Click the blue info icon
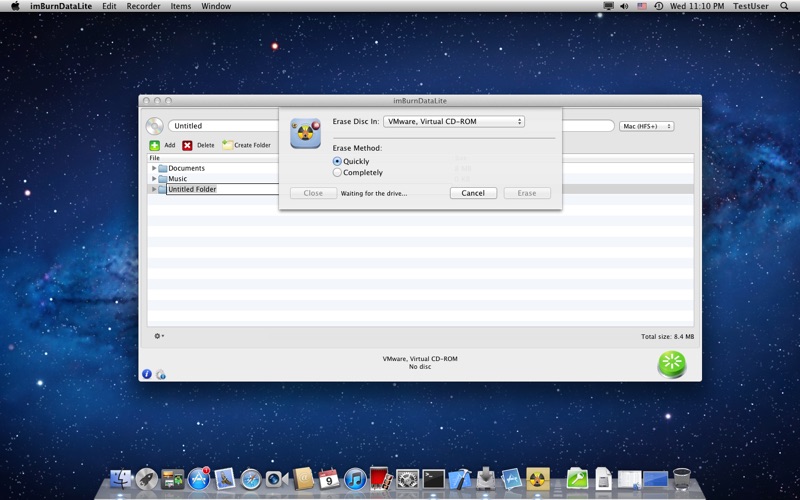 click(147, 374)
